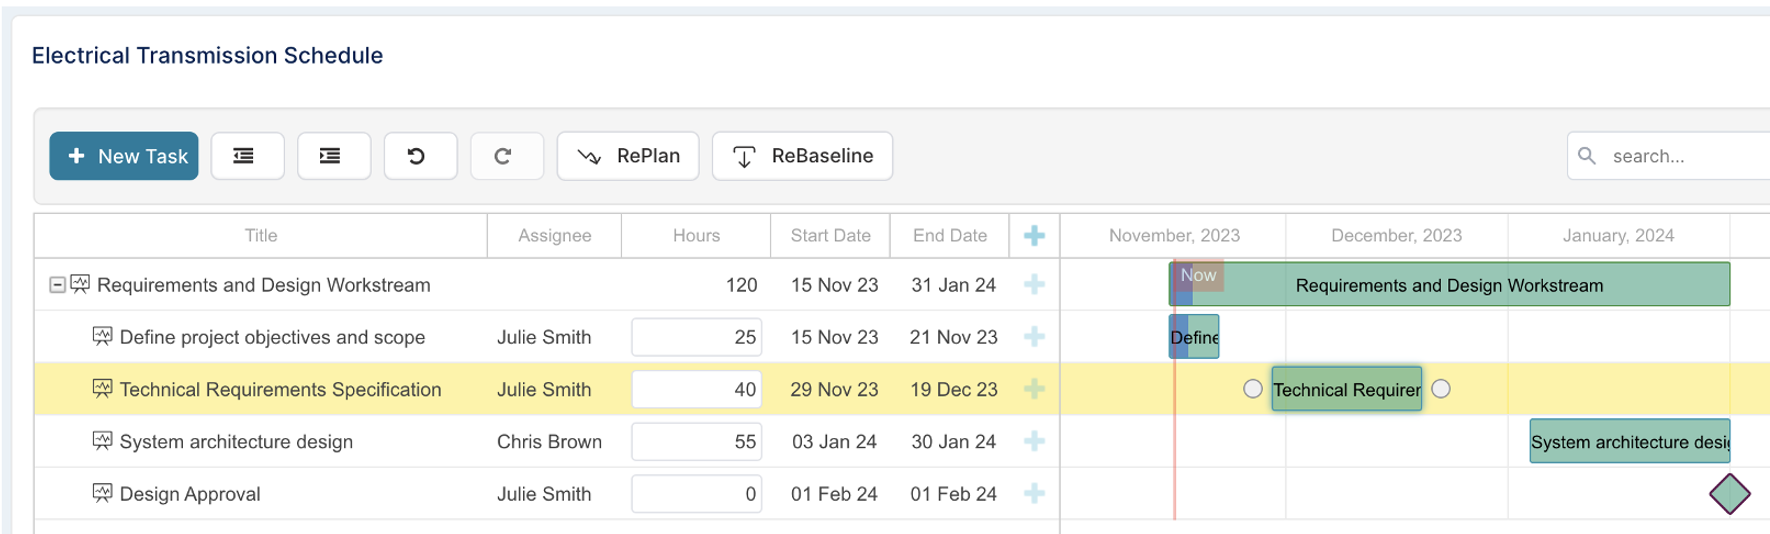Click right dependency circle of Technical Requirements bar
The image size is (1770, 534).
(x=1441, y=389)
